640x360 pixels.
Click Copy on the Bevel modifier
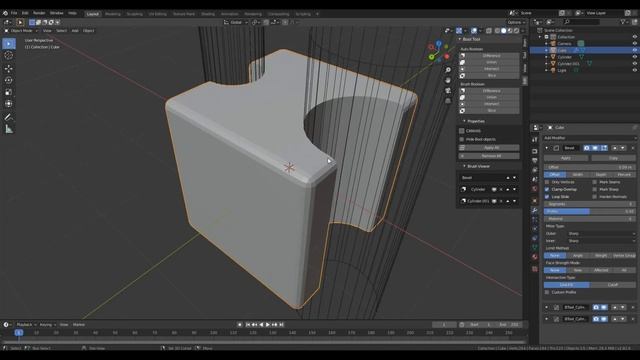tap(613, 158)
